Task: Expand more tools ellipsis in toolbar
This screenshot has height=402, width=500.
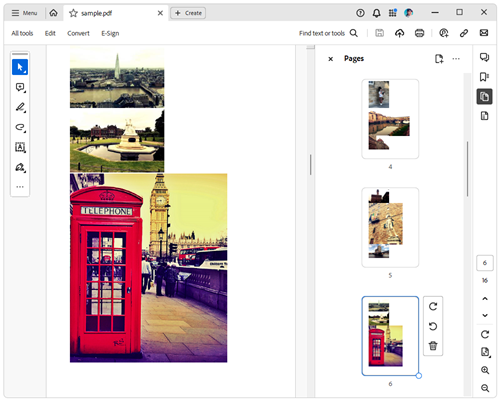Action: coord(20,187)
